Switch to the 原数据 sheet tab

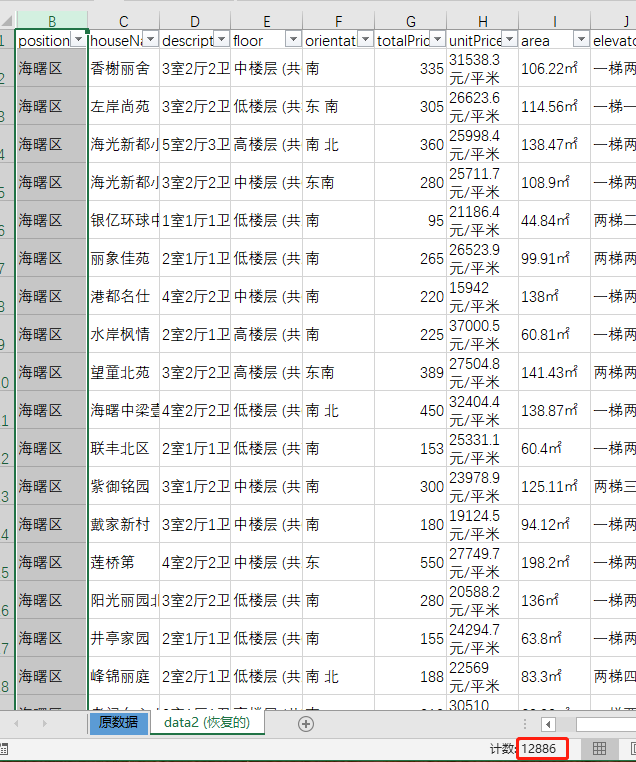[119, 723]
